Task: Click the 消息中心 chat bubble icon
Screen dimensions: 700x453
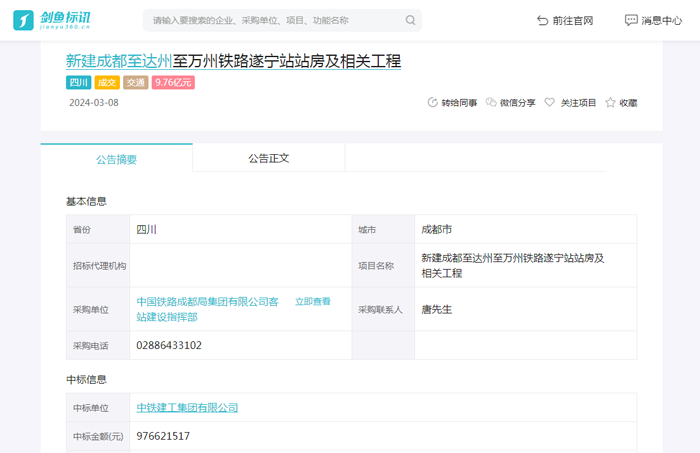Action: click(x=631, y=20)
